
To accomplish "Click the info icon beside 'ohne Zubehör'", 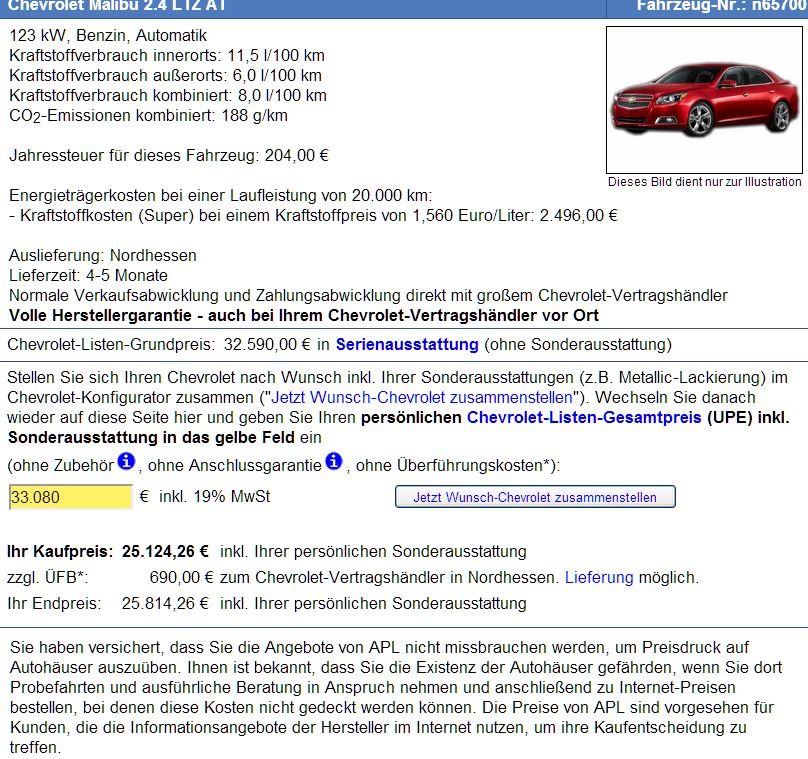I will (126, 461).
